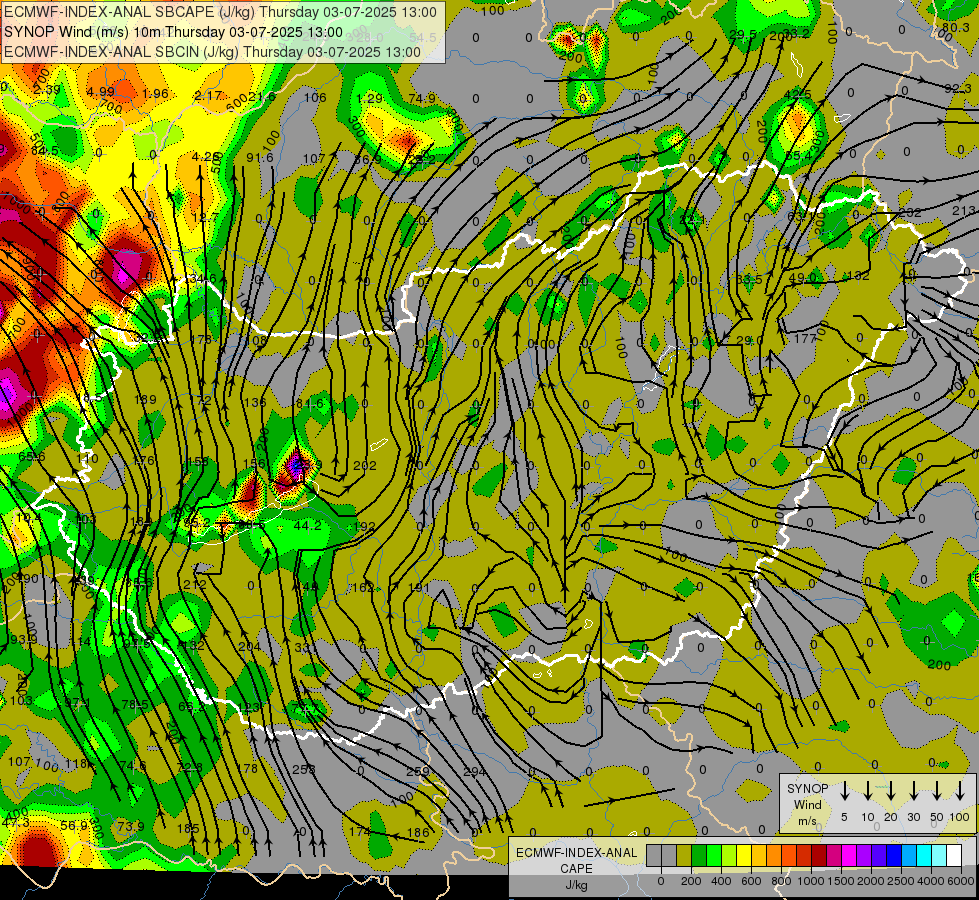Click the SYNOP wind arrow for 10 m/s

pos(867,791)
